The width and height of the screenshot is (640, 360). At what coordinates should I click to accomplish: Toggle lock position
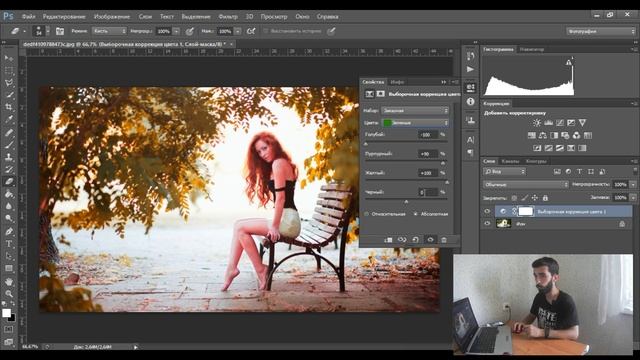coord(535,198)
